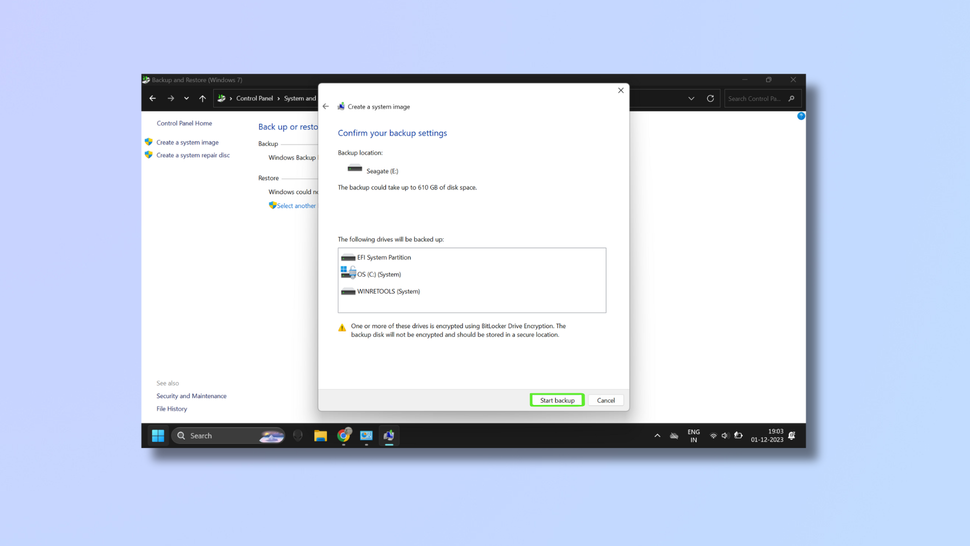Cancel the system image dialog
The height and width of the screenshot is (546, 970).
pos(606,400)
